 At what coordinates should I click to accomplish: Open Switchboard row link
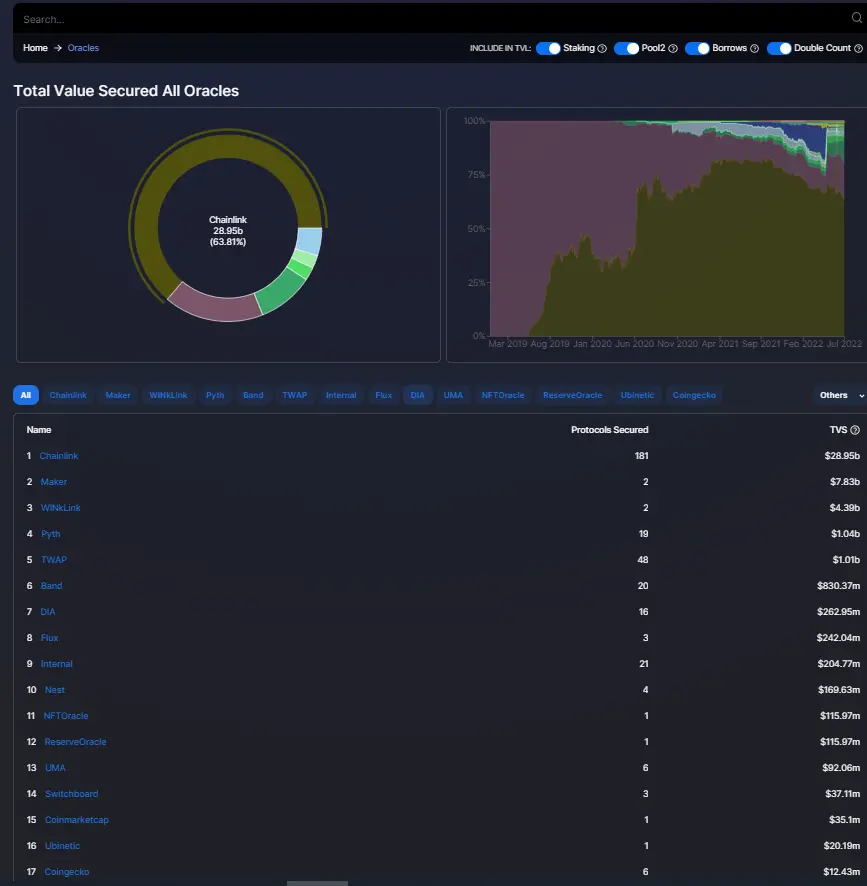pyautogui.click(x=71, y=794)
